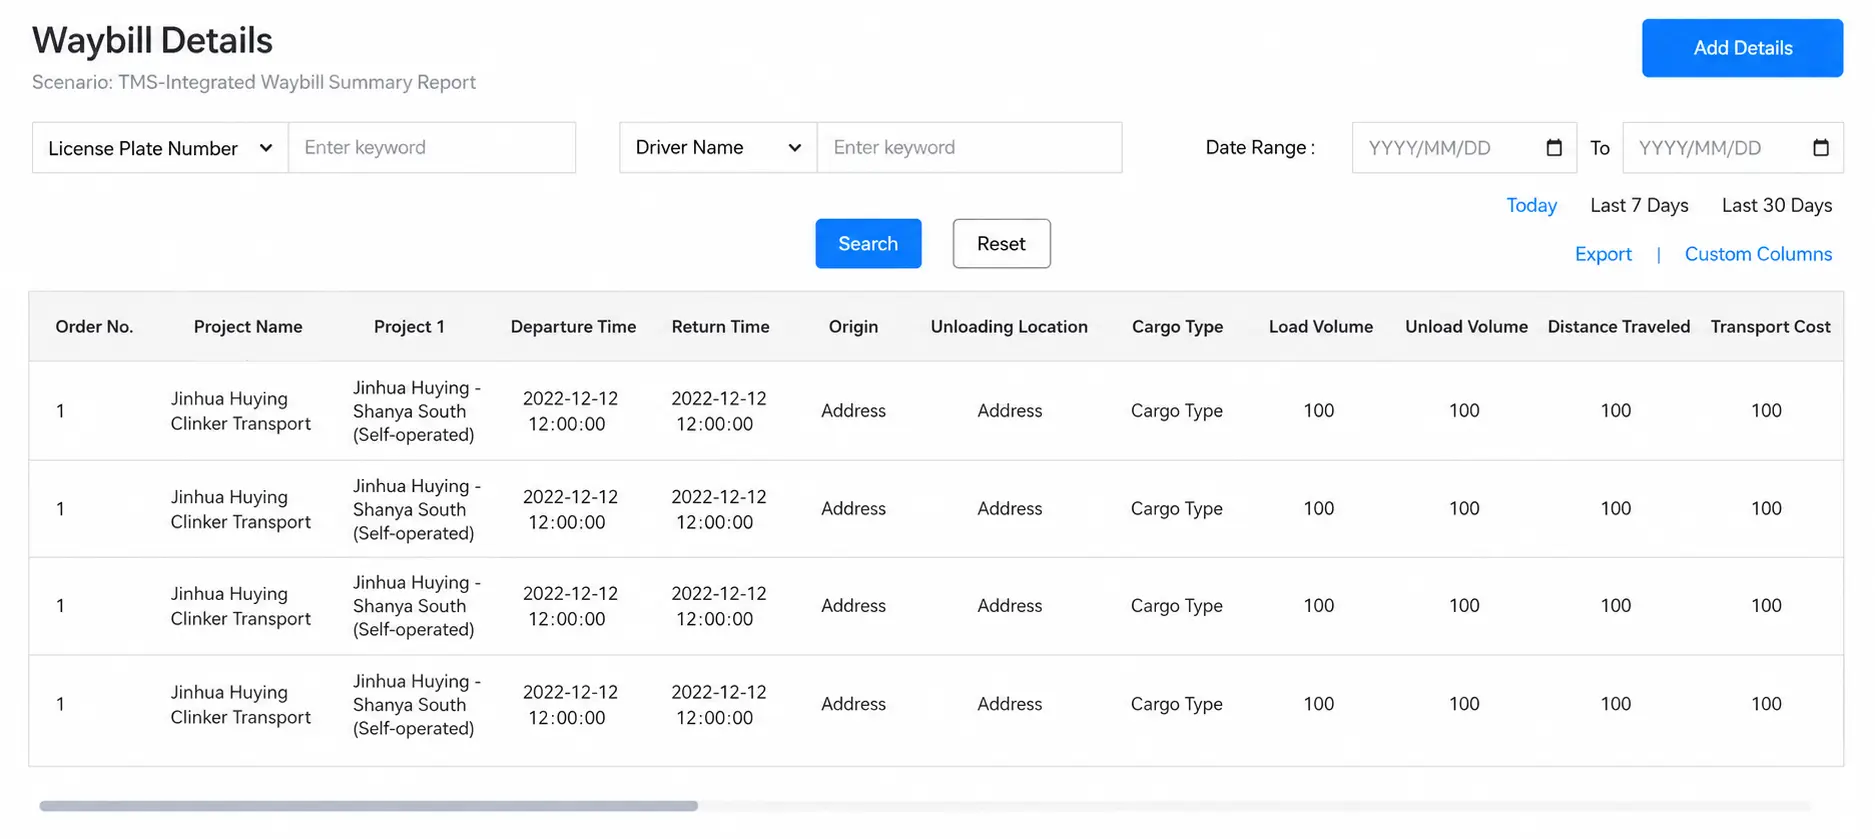Filter by Last 30 Days
1875x839 pixels.
click(1777, 205)
